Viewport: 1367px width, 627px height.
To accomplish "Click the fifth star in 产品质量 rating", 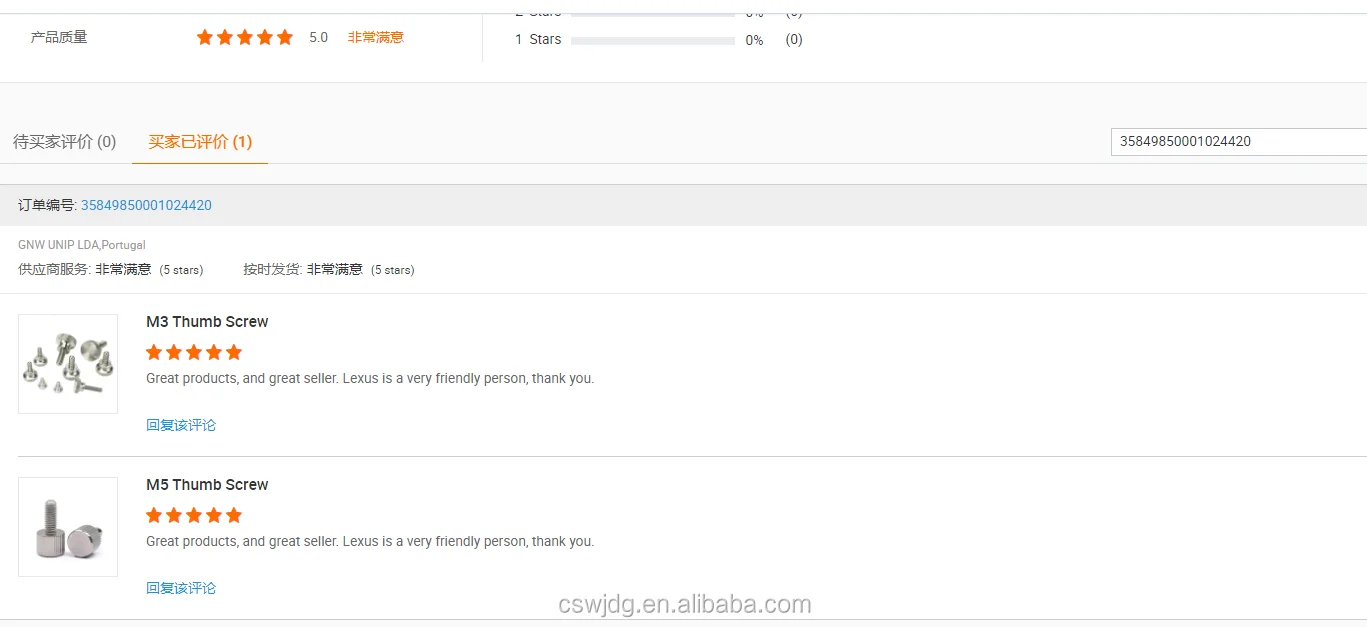I will pos(285,37).
